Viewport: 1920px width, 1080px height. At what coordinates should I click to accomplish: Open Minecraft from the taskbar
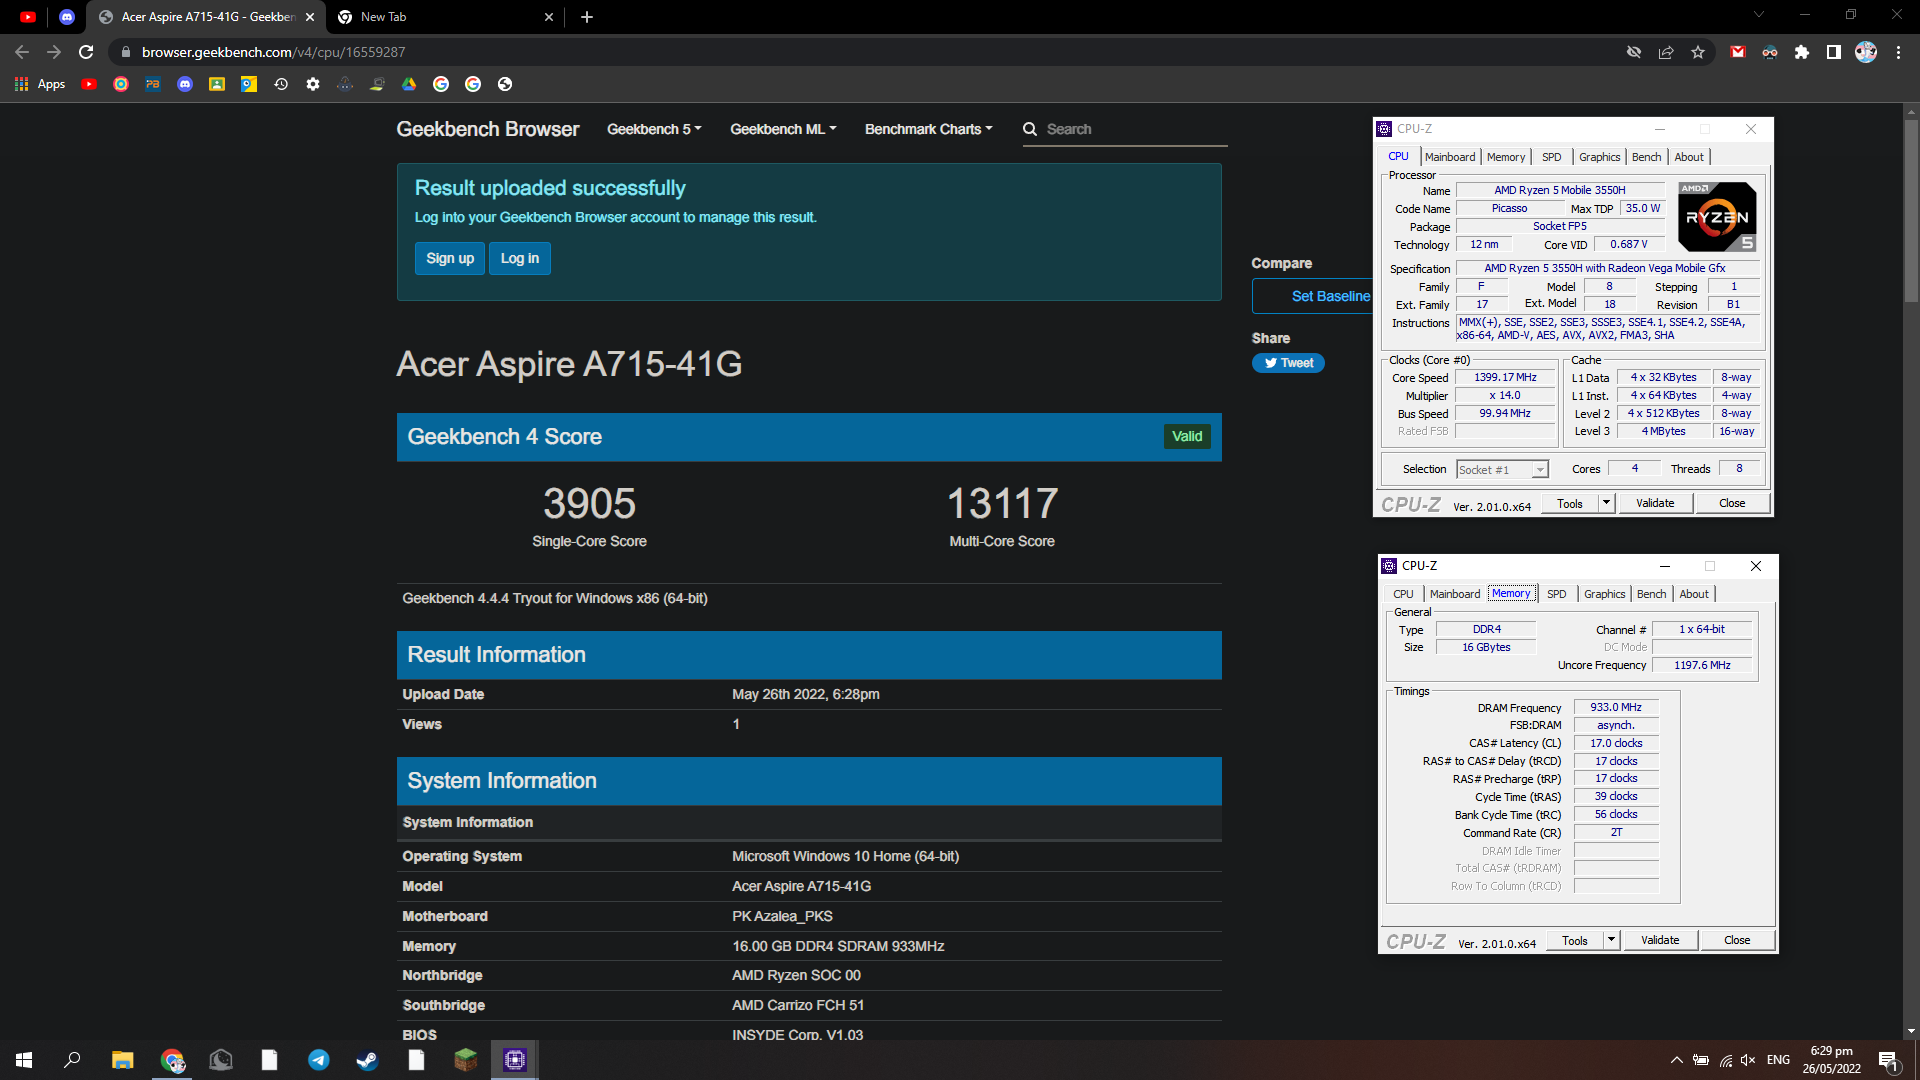[465, 1060]
